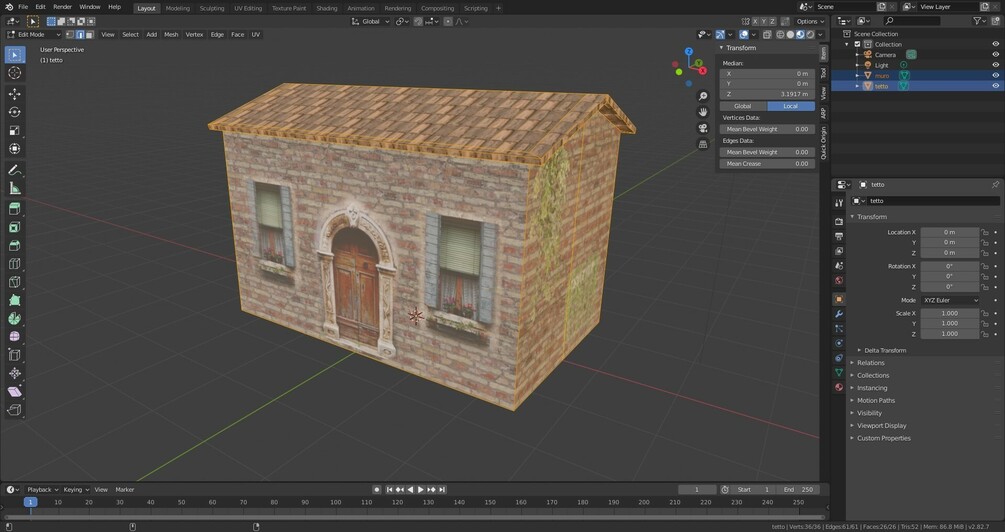Open the Global transform orientation dropdown
The width and height of the screenshot is (1005, 532).
click(370, 21)
